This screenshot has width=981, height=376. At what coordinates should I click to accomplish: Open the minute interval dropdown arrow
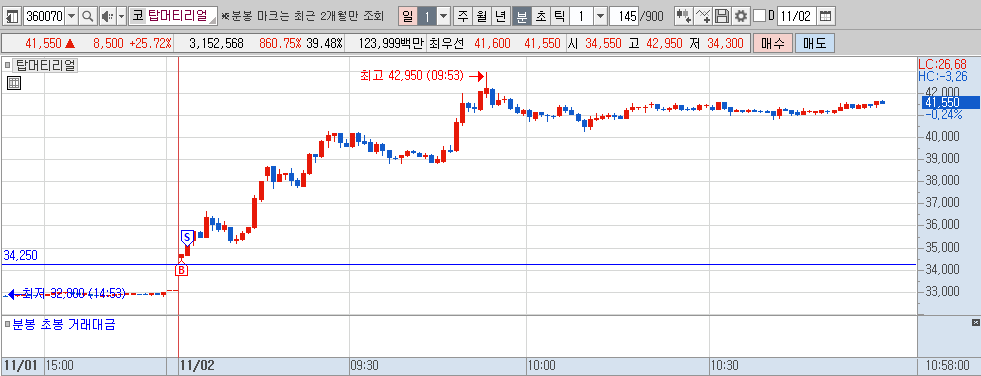click(x=600, y=16)
